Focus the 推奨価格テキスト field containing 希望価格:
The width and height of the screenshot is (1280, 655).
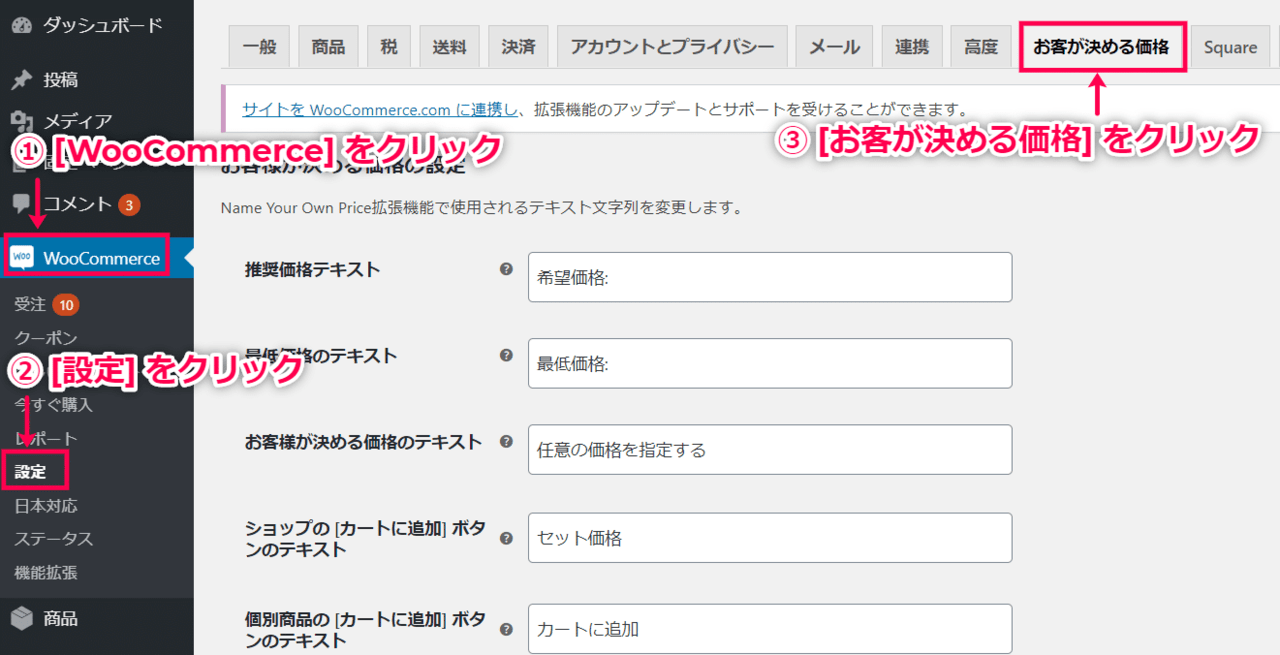click(770, 277)
